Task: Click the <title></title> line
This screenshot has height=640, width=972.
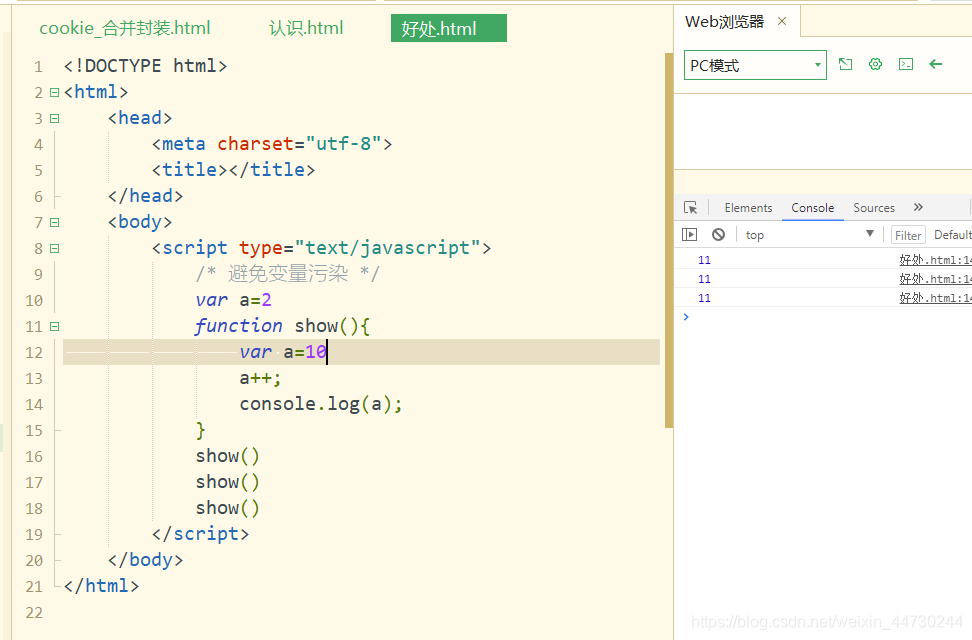Action: (233, 170)
